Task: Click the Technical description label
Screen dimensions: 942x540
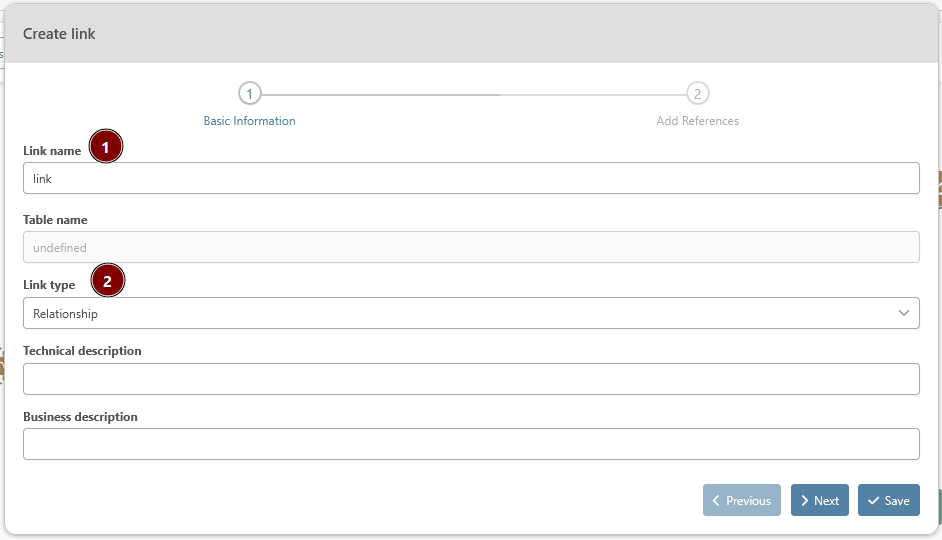Action: pos(82,351)
